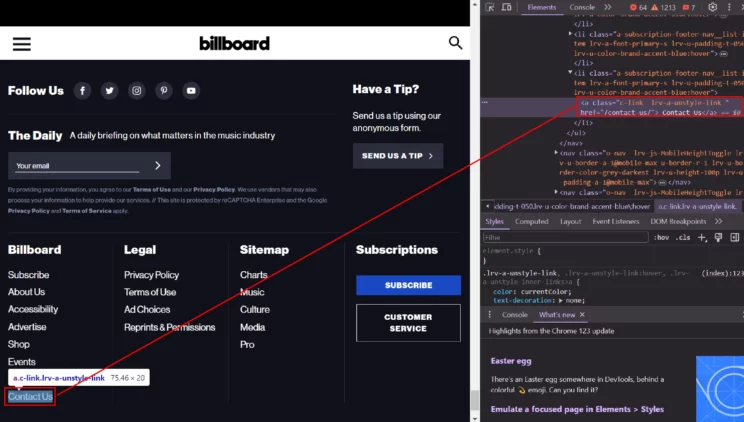Open Billboard's YouTube icon
This screenshot has width=744, height=422.
pos(191,91)
